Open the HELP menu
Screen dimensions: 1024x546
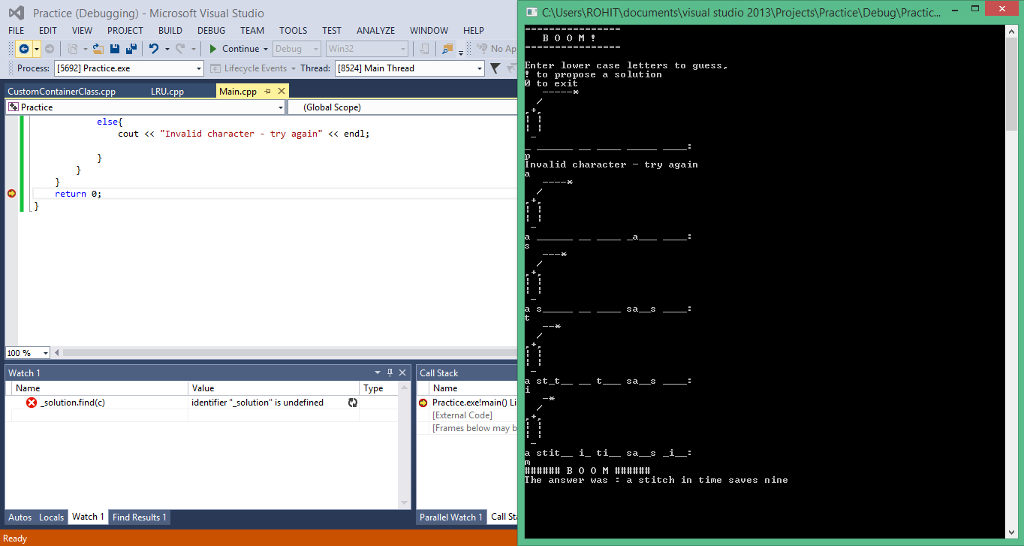(473, 30)
